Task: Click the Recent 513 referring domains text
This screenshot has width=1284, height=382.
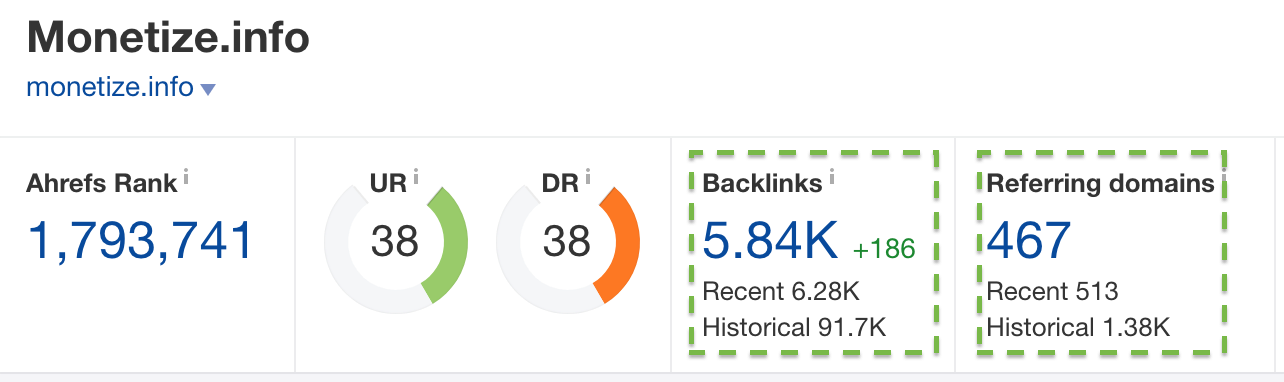Action: (x=1052, y=292)
